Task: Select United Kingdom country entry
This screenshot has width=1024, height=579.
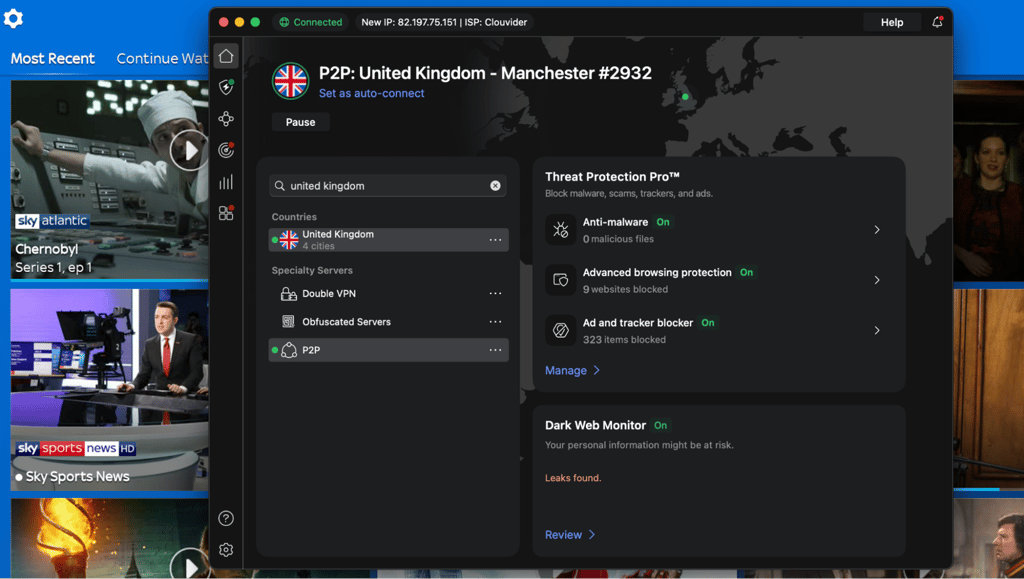Action: pyautogui.click(x=389, y=240)
